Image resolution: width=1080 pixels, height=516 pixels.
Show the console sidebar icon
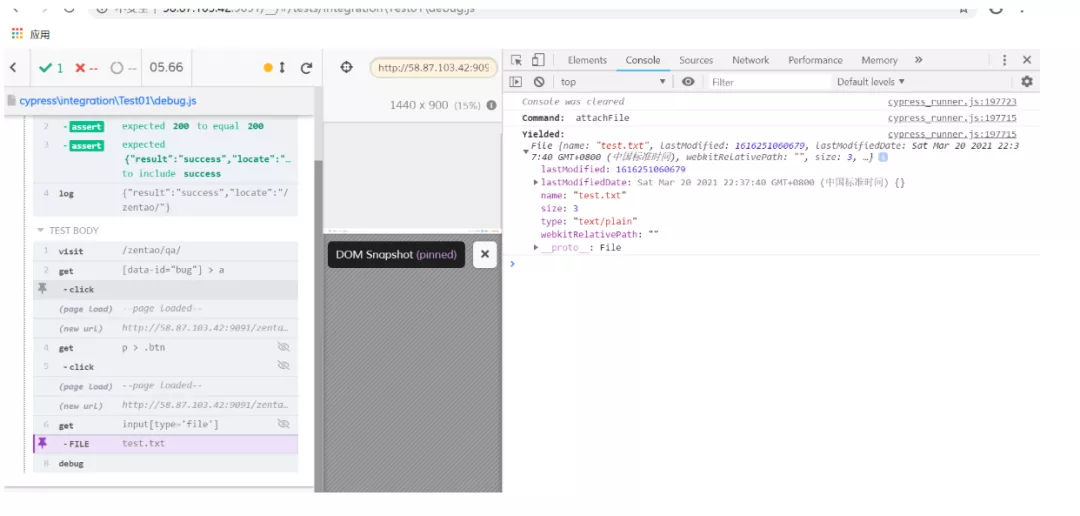[515, 81]
